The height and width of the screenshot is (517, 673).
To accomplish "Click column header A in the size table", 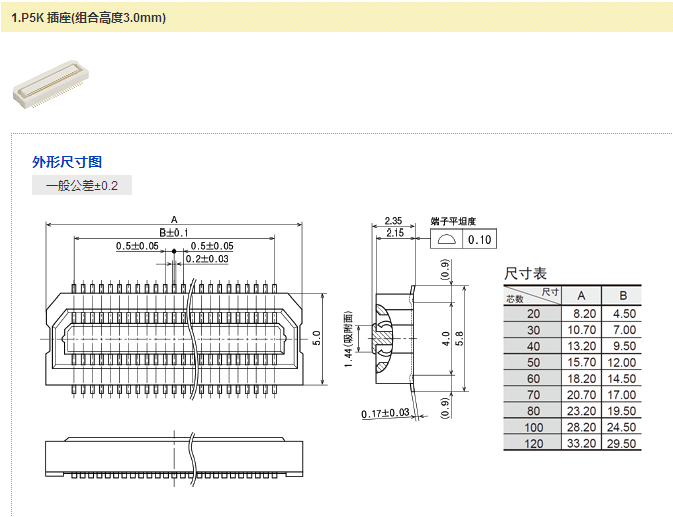I will click(581, 295).
